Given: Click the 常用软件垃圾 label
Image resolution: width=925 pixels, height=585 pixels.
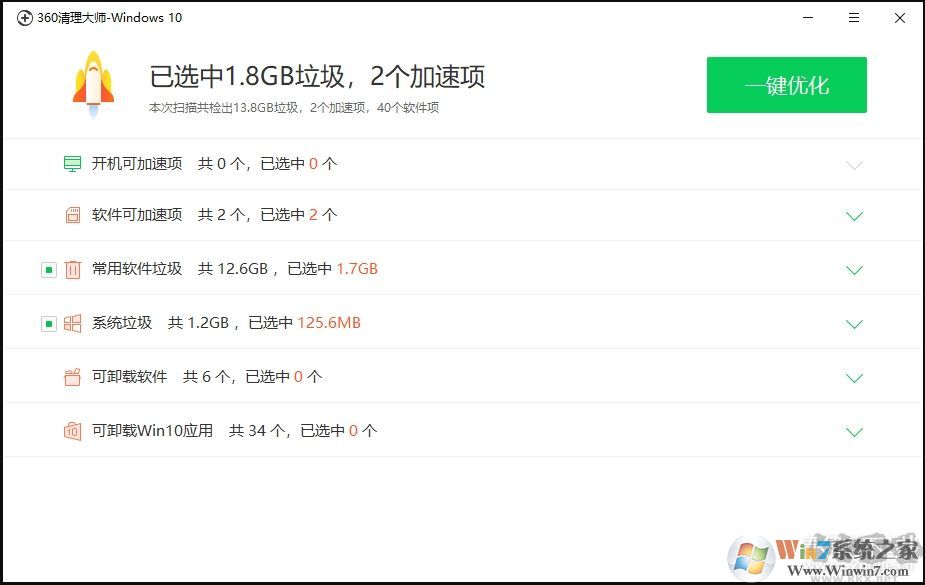Looking at the screenshot, I should (x=137, y=269).
